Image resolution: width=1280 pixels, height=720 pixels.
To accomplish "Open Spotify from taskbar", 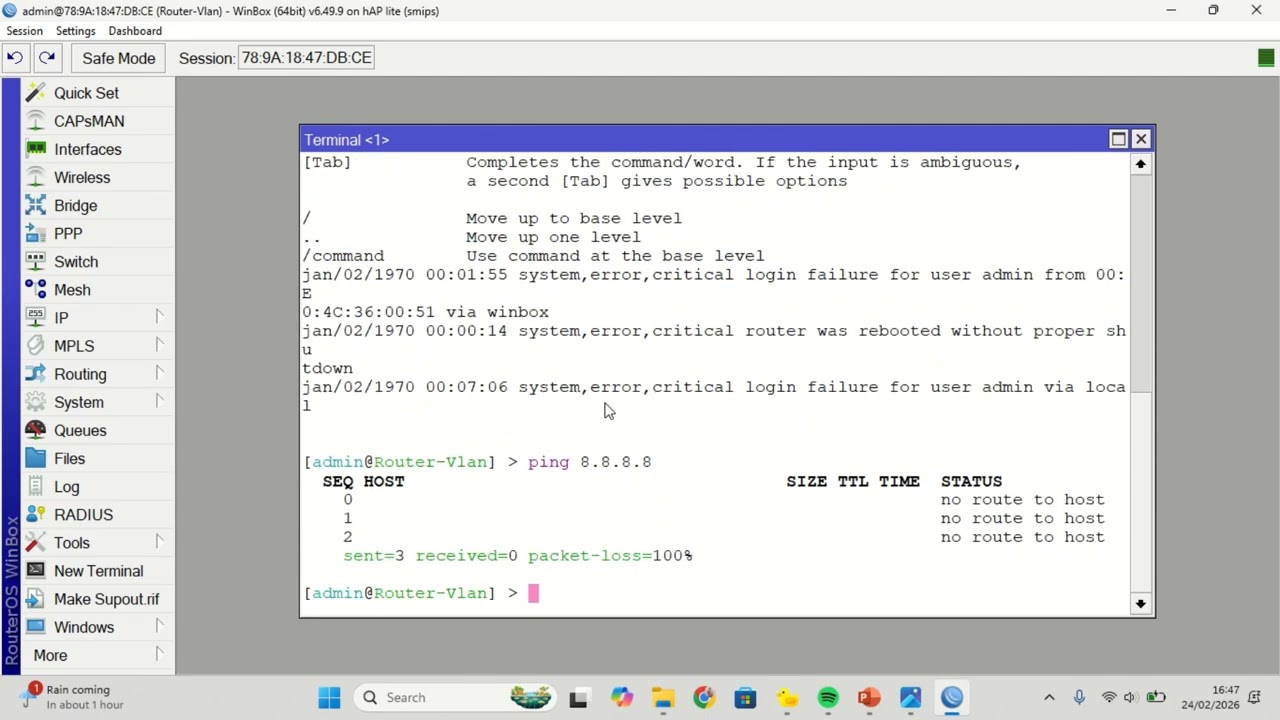I will point(828,697).
